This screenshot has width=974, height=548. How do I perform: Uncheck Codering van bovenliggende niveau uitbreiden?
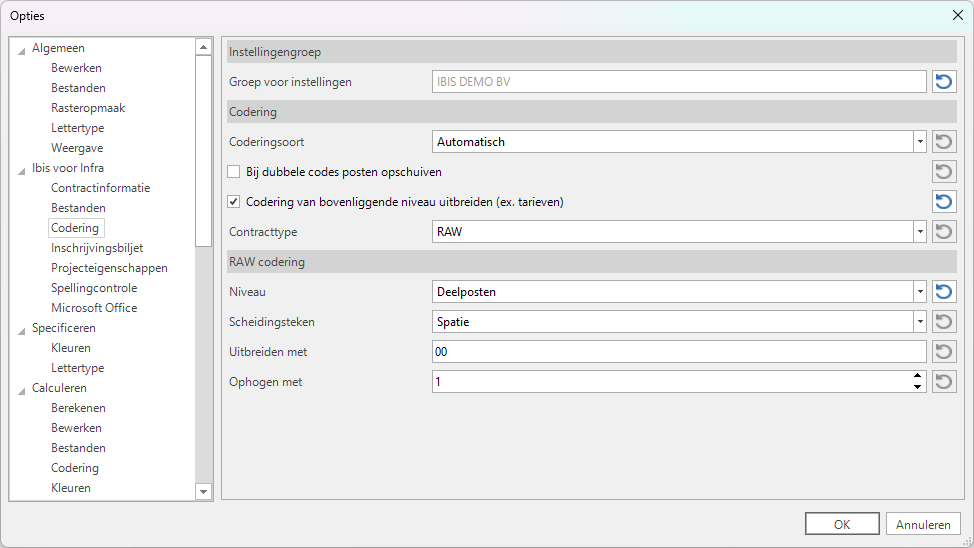pos(234,202)
